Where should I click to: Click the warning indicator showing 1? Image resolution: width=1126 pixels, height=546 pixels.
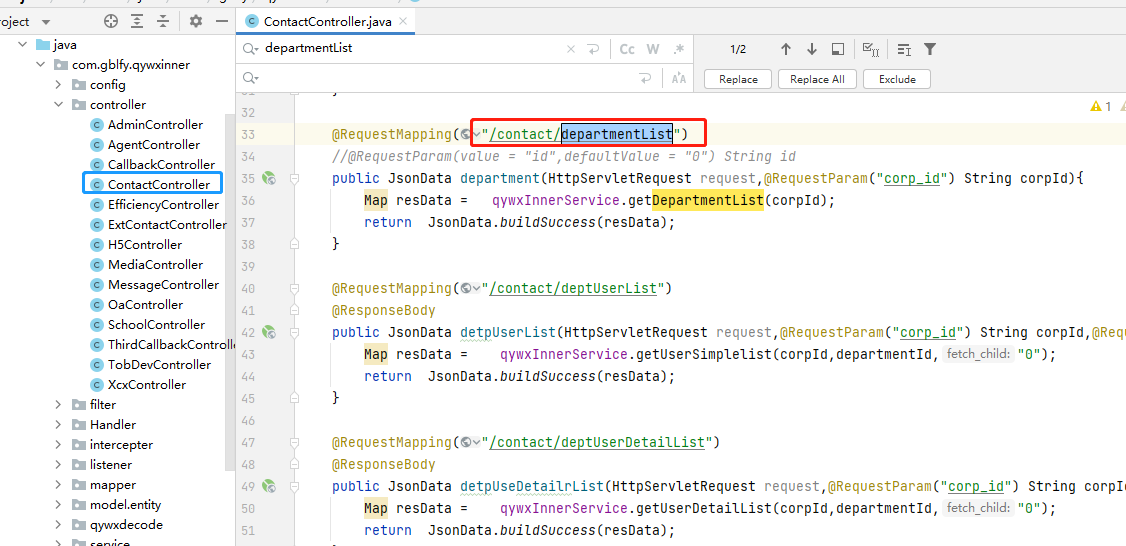(x=1101, y=106)
